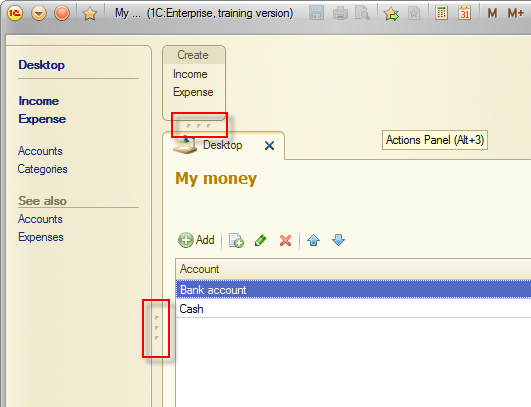Open the Favorites star icon
Screen dimensions: 531x407
point(90,14)
